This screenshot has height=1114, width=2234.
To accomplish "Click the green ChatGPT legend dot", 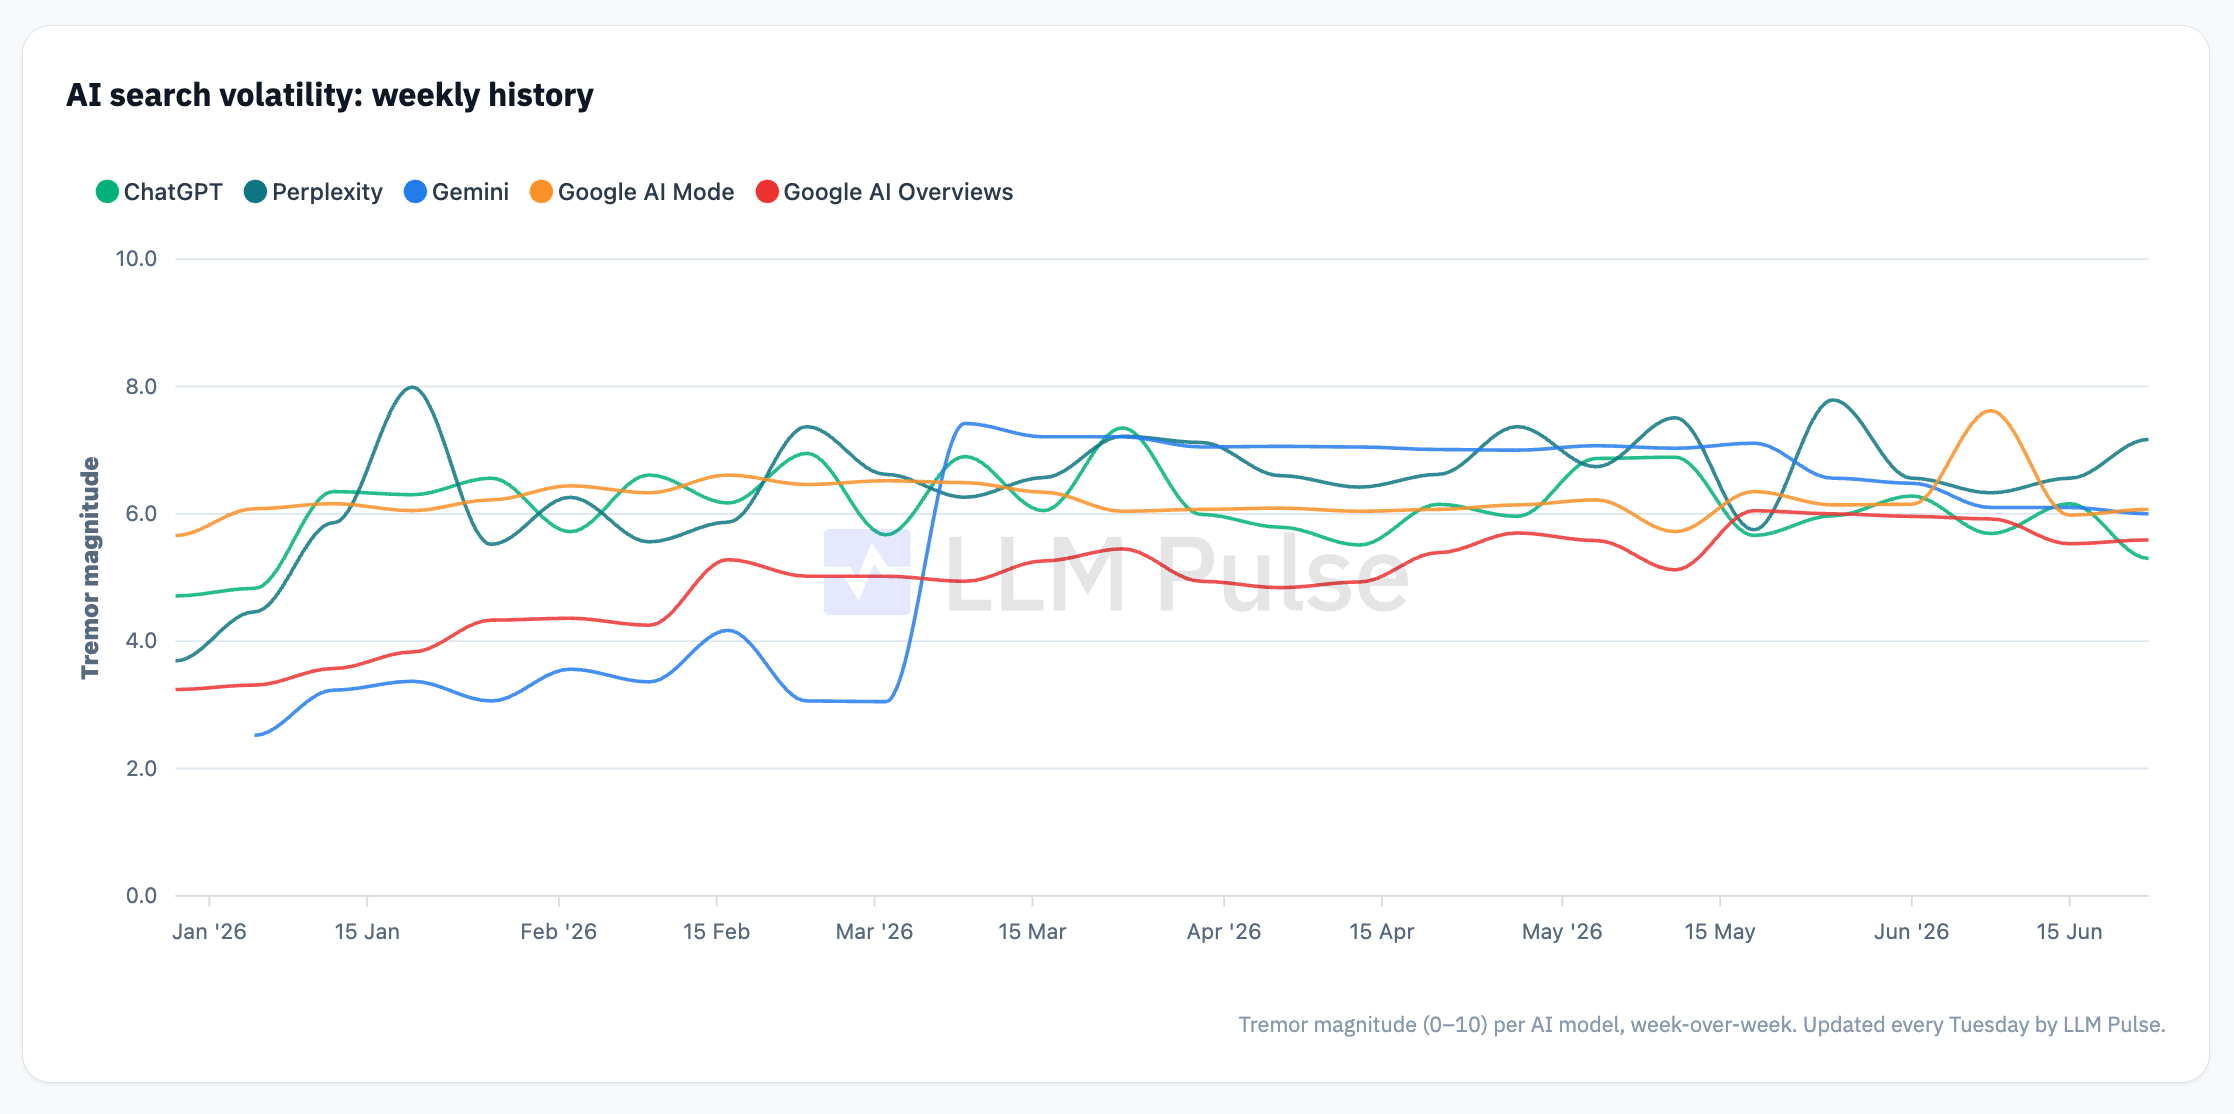I will [107, 192].
